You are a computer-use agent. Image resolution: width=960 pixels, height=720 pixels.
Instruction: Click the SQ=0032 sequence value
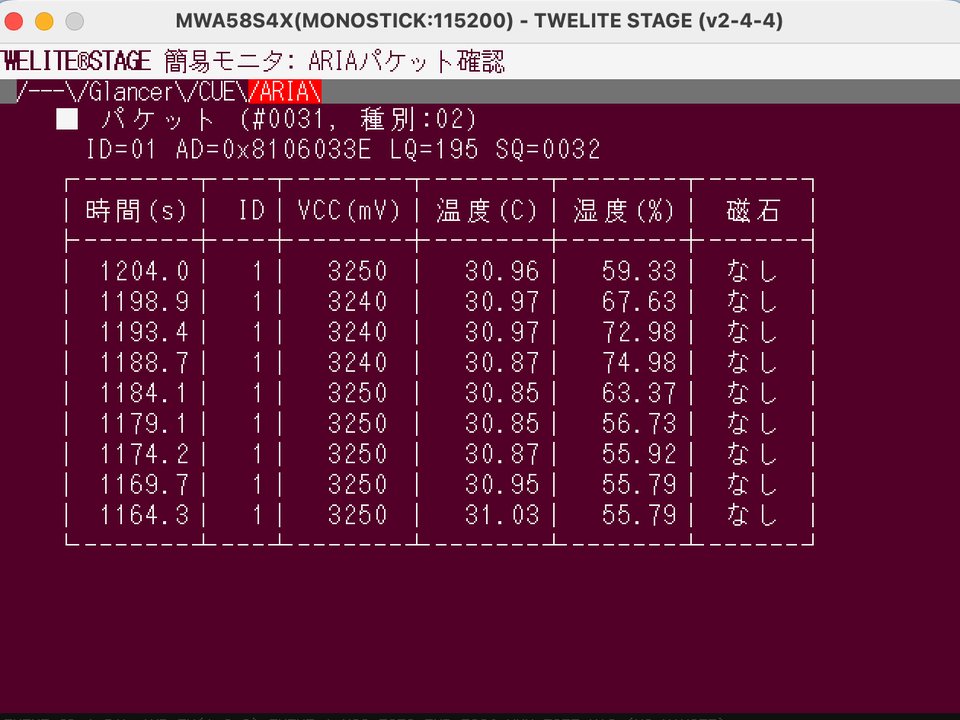click(x=548, y=149)
